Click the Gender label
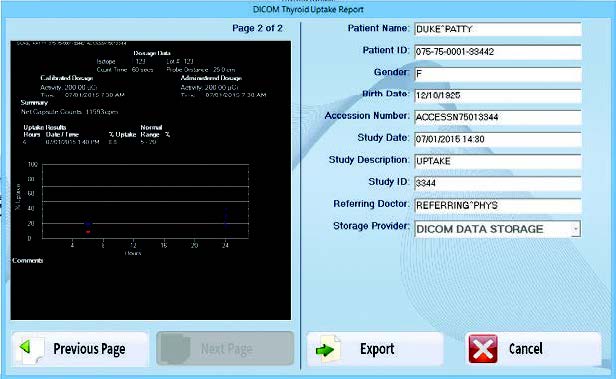Viewport: 616px width, 379px height. pyautogui.click(x=391, y=72)
